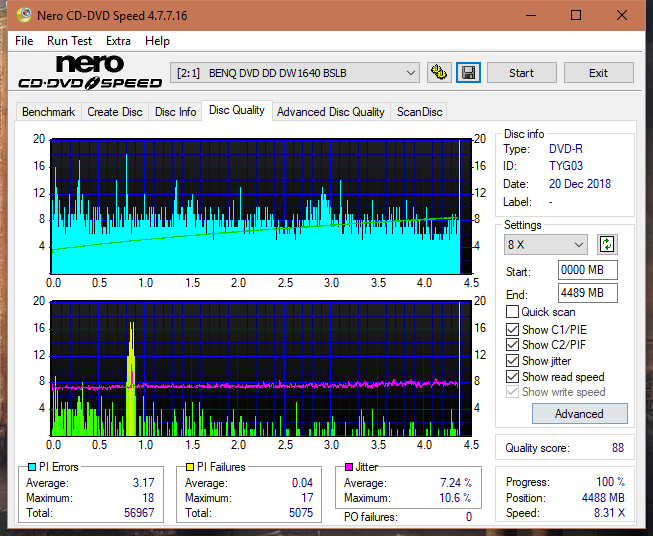The height and width of the screenshot is (536, 653).
Task: Toggle Show C2/PIF checkbox
Action: pyautogui.click(x=512, y=345)
